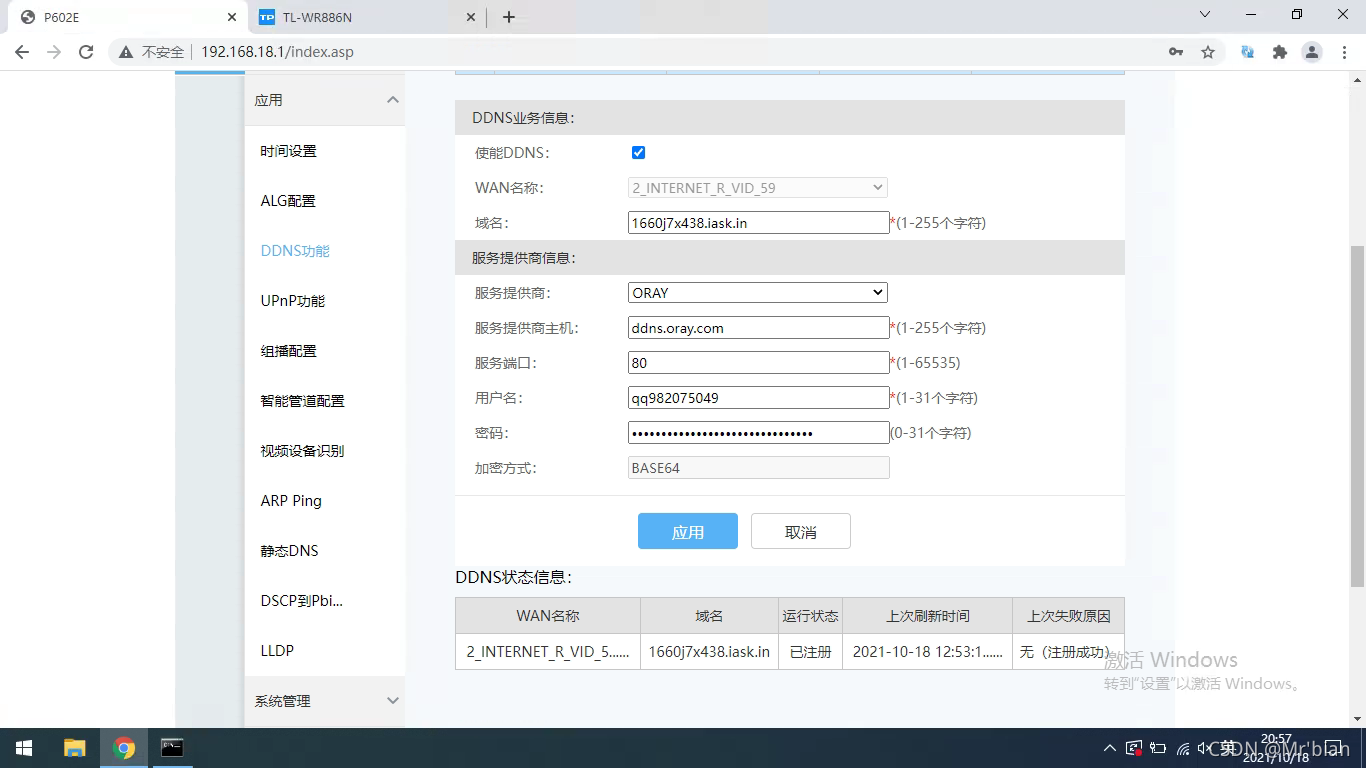The image size is (1366, 768).
Task: Click the 无（注册成功）failure reason cell
Action: click(1068, 651)
